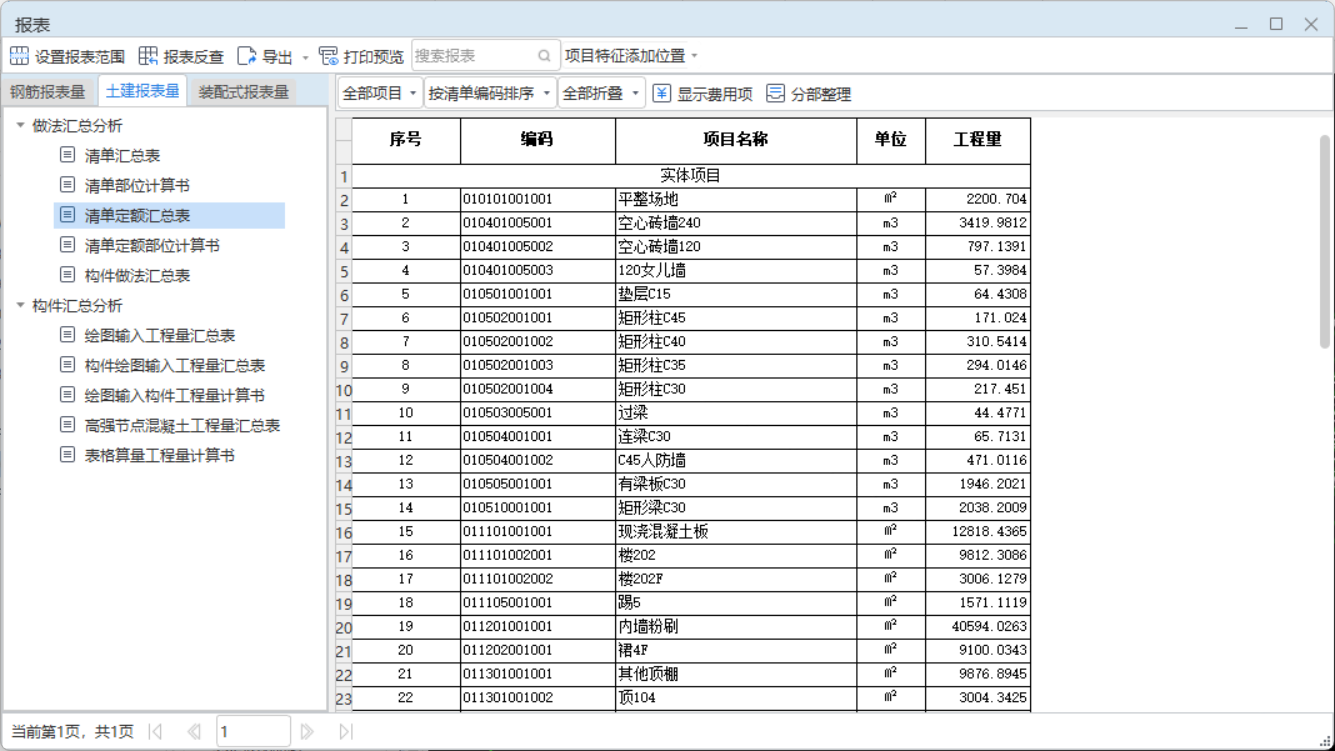This screenshot has height=751, width=1335.
Task: Click the 平整场地 cell
Action: coord(736,199)
